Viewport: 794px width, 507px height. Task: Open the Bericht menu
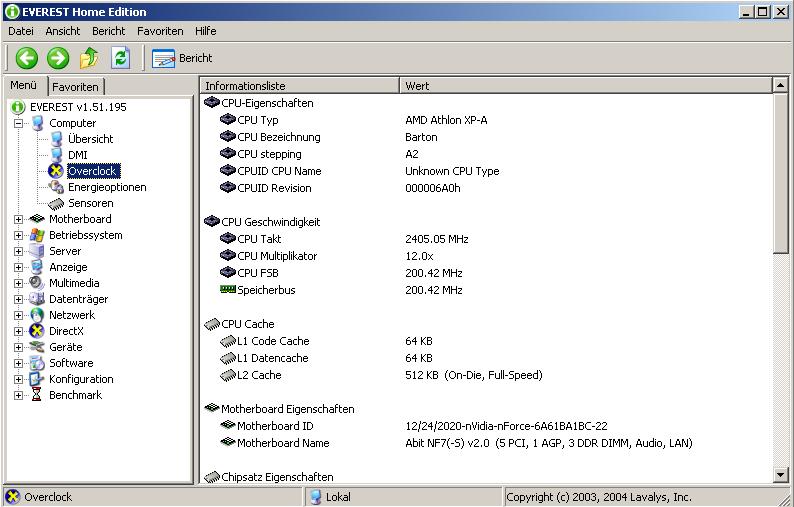coord(108,31)
